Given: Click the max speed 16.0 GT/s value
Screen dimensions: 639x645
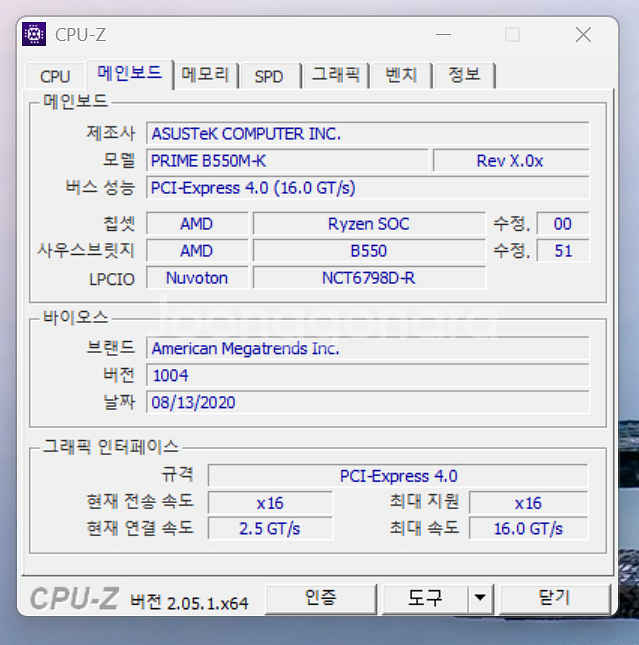Looking at the screenshot, I should (x=529, y=528).
